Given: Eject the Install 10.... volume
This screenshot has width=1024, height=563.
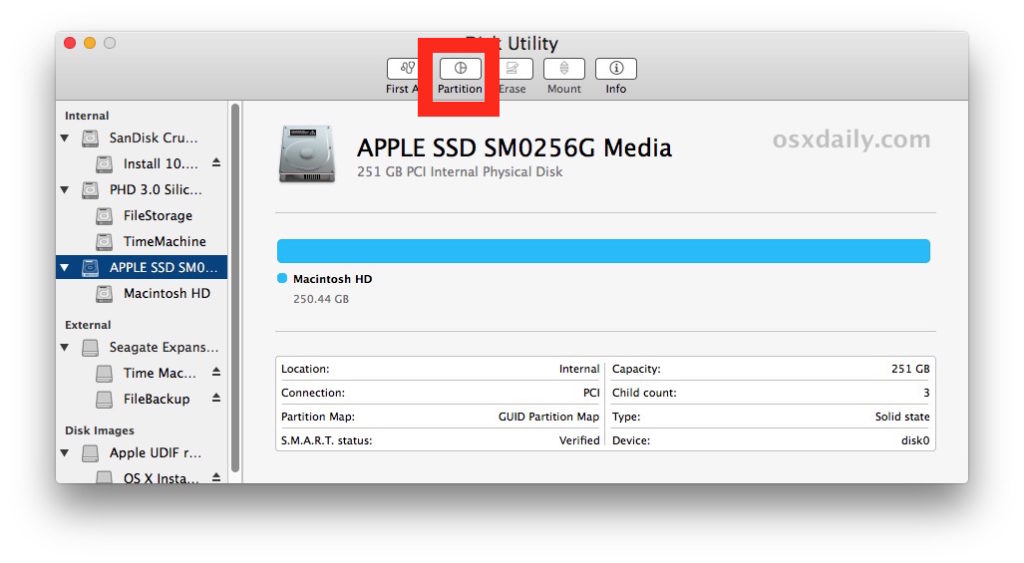Looking at the screenshot, I should 216,163.
